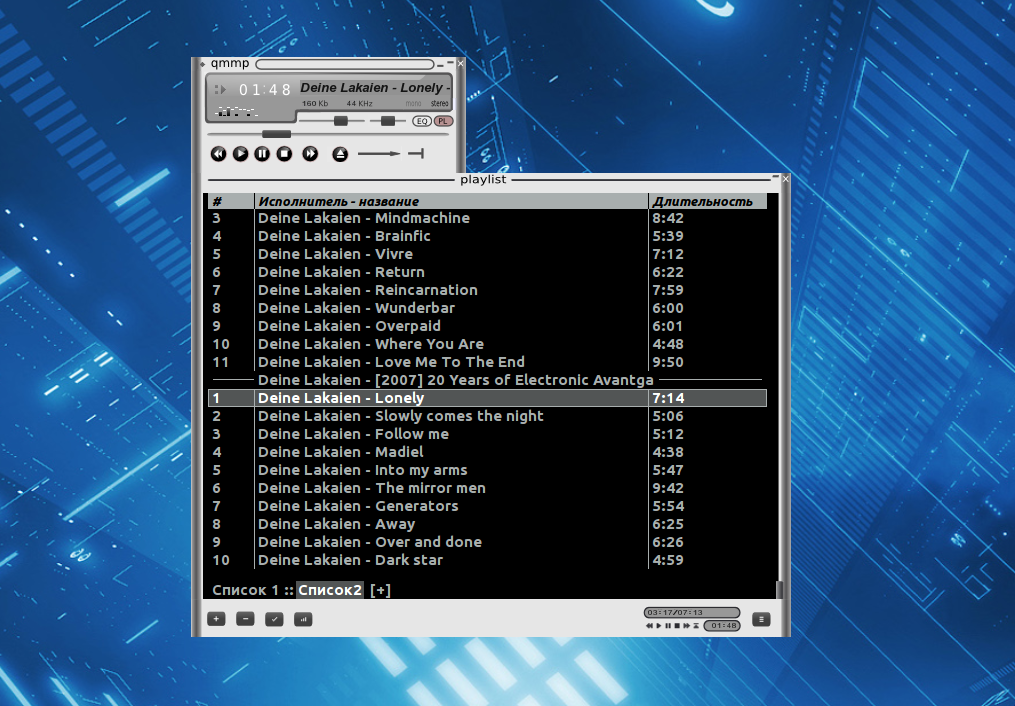Select track Deine Lakaien - Return
This screenshot has height=706, width=1015.
point(487,272)
